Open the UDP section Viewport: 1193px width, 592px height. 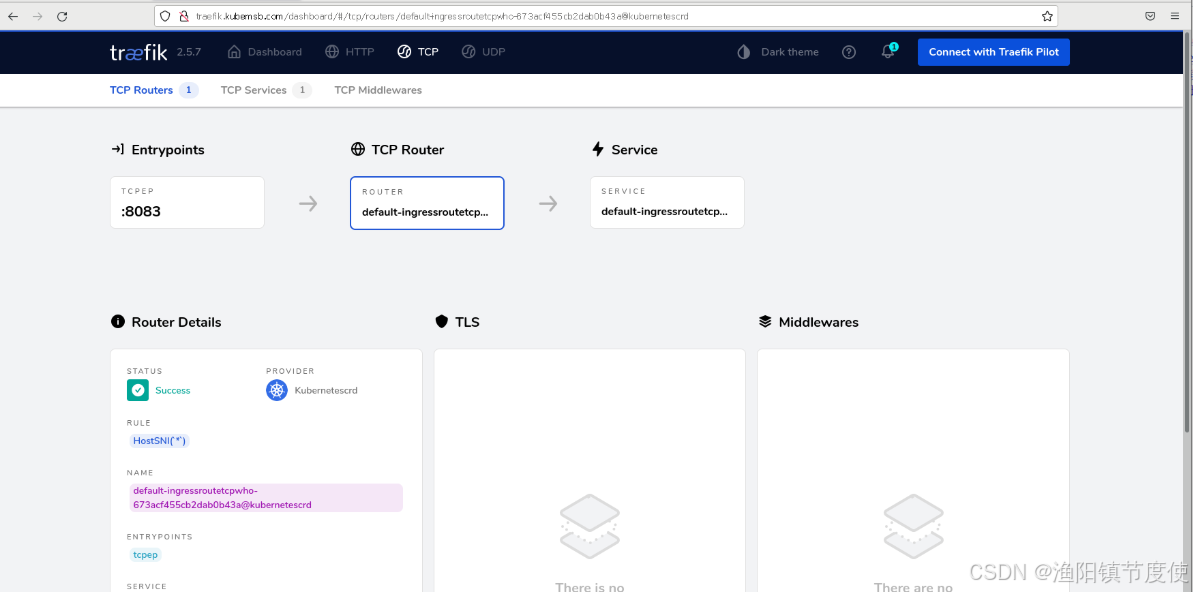483,52
